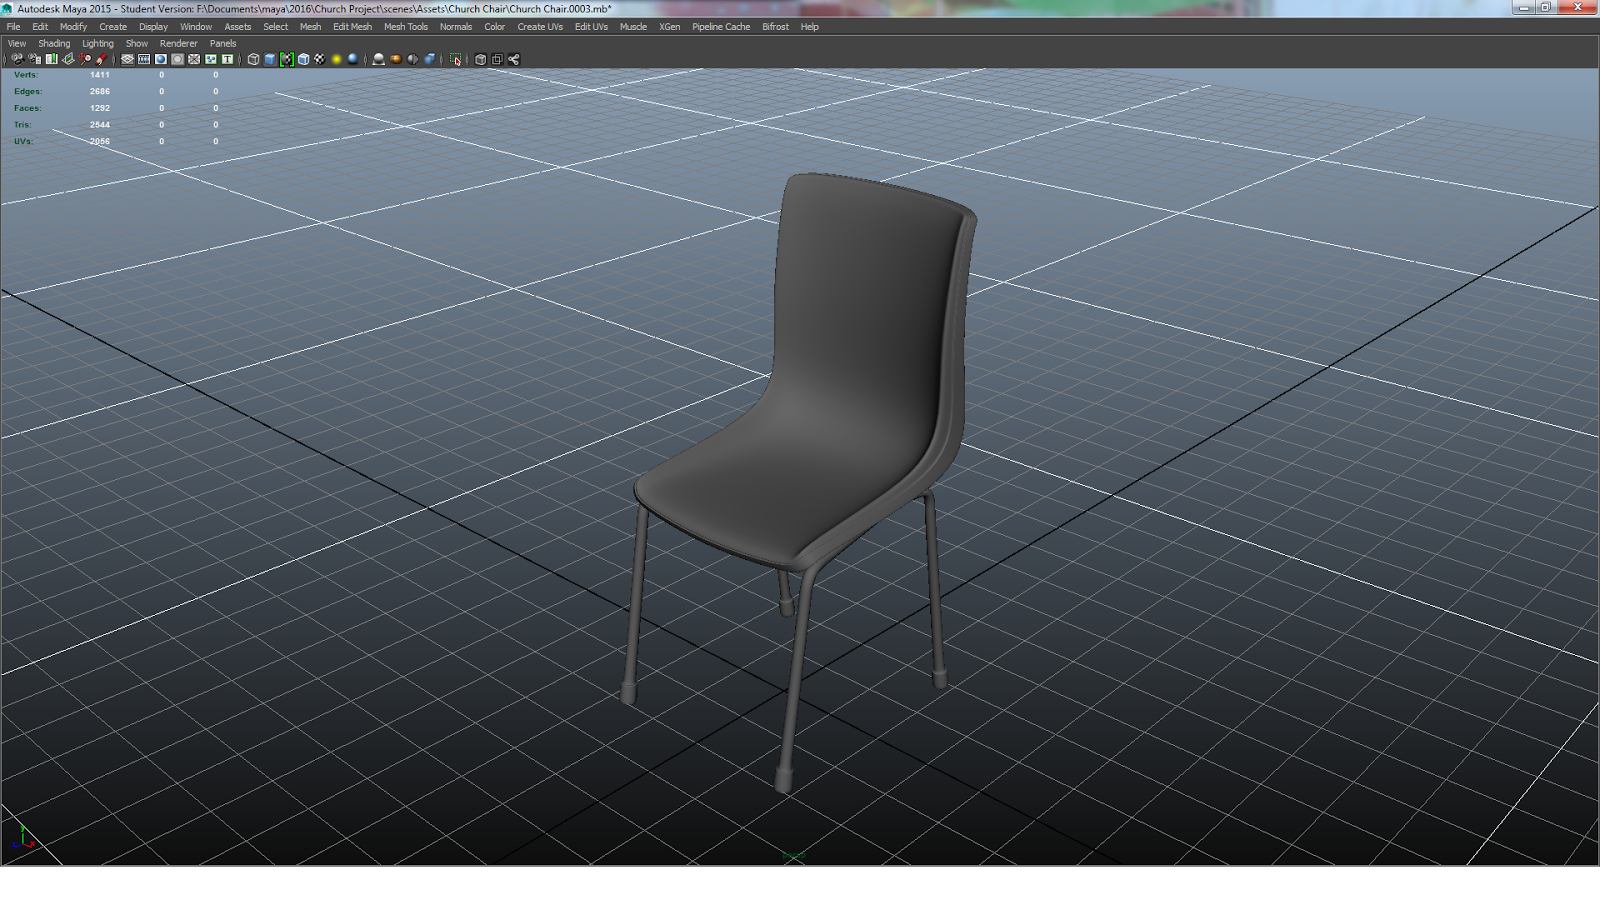This screenshot has height=900, width=1600.
Task: Click the Image Plane icon
Action: (x=68, y=59)
